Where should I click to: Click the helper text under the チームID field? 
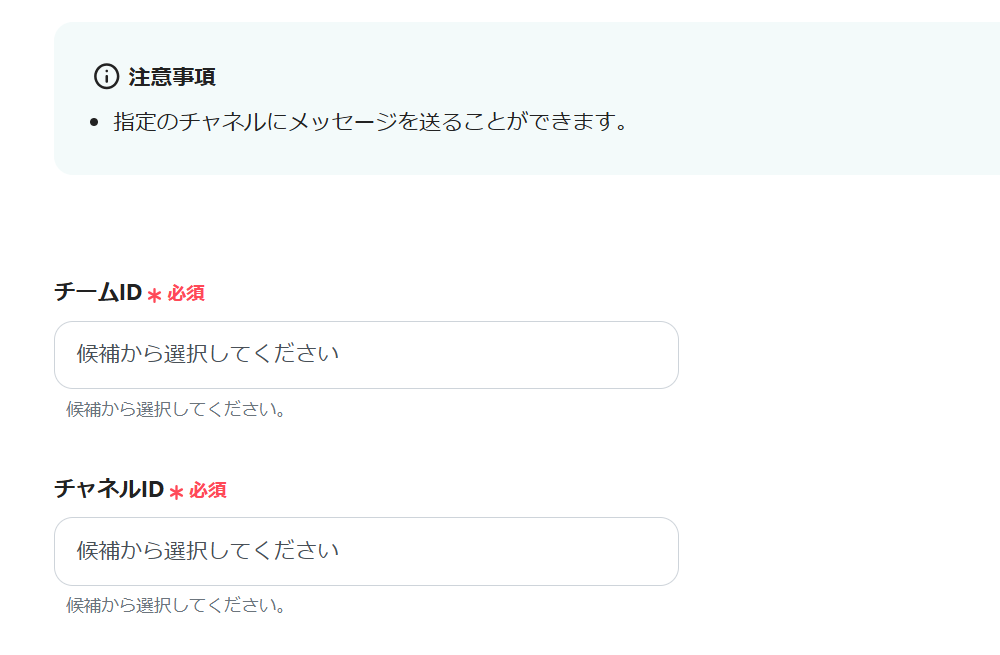(176, 410)
